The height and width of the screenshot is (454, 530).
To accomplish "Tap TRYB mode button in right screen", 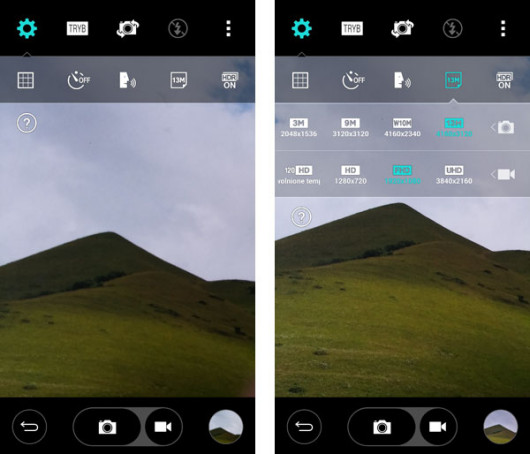I will click(352, 28).
